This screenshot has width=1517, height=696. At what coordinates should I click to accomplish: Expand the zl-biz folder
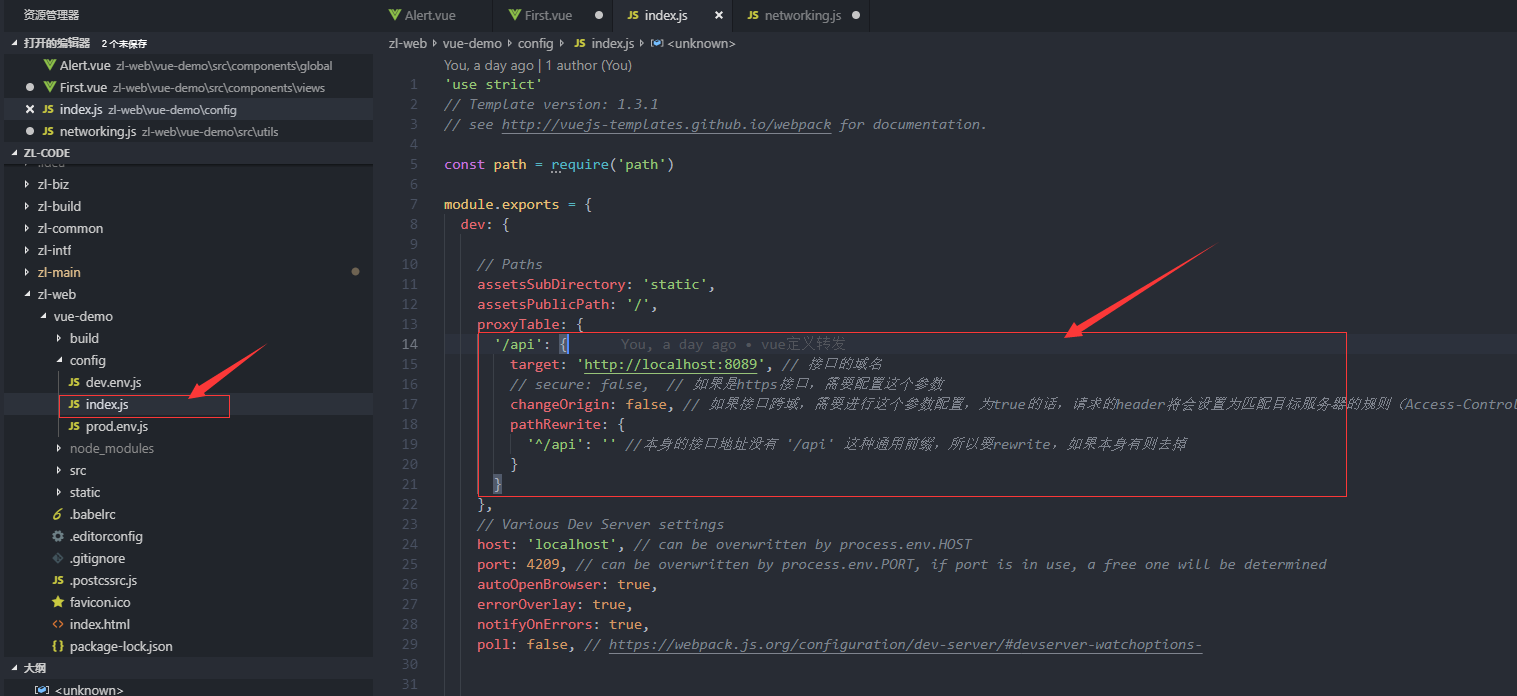(53, 184)
